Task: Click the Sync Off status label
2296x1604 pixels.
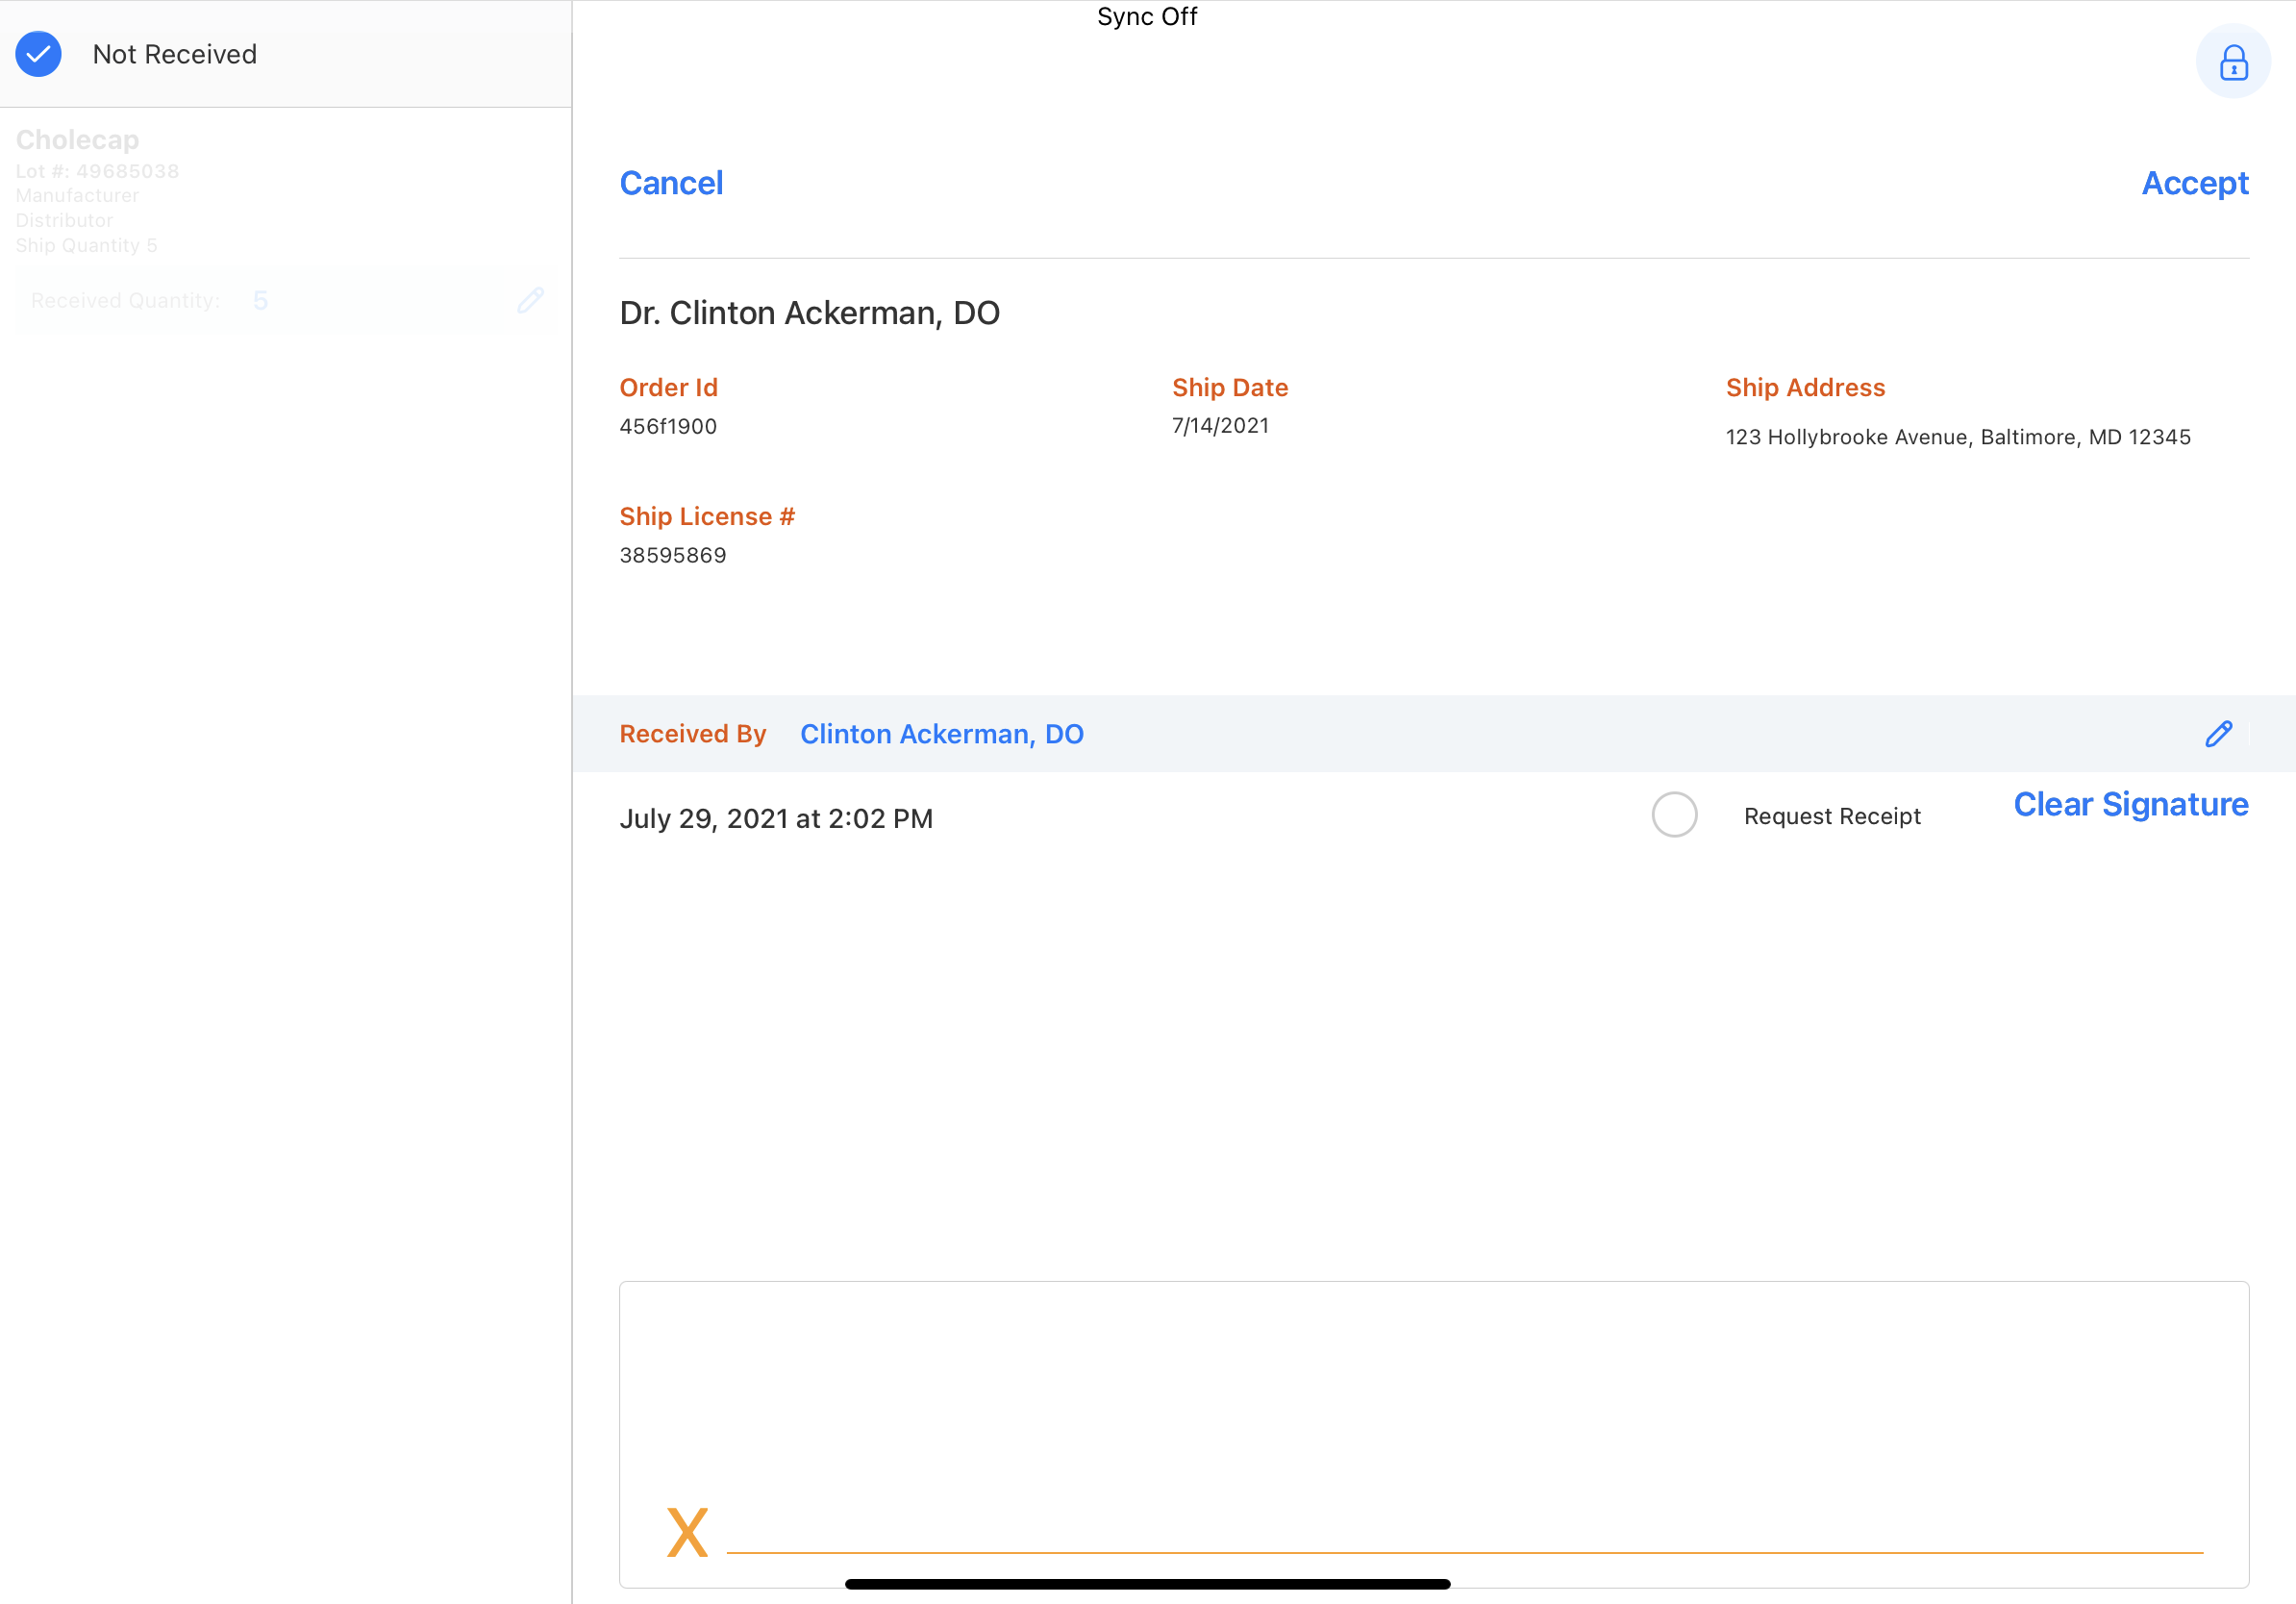Action: [x=1146, y=16]
